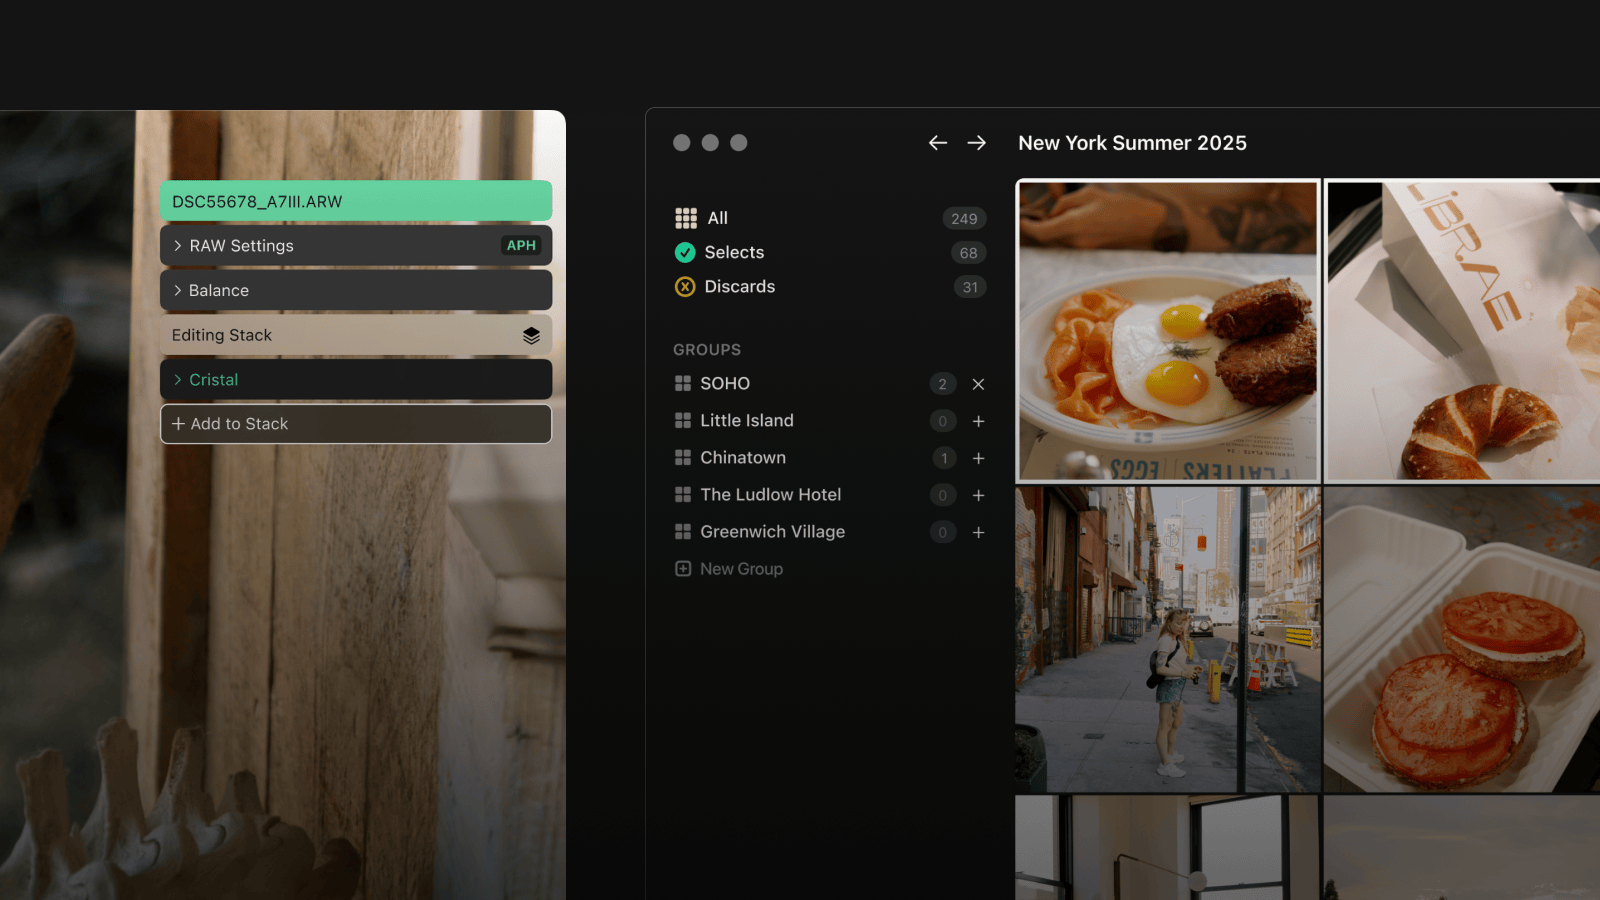Add photo to Little Island group
The height and width of the screenshot is (900, 1600).
tap(978, 421)
